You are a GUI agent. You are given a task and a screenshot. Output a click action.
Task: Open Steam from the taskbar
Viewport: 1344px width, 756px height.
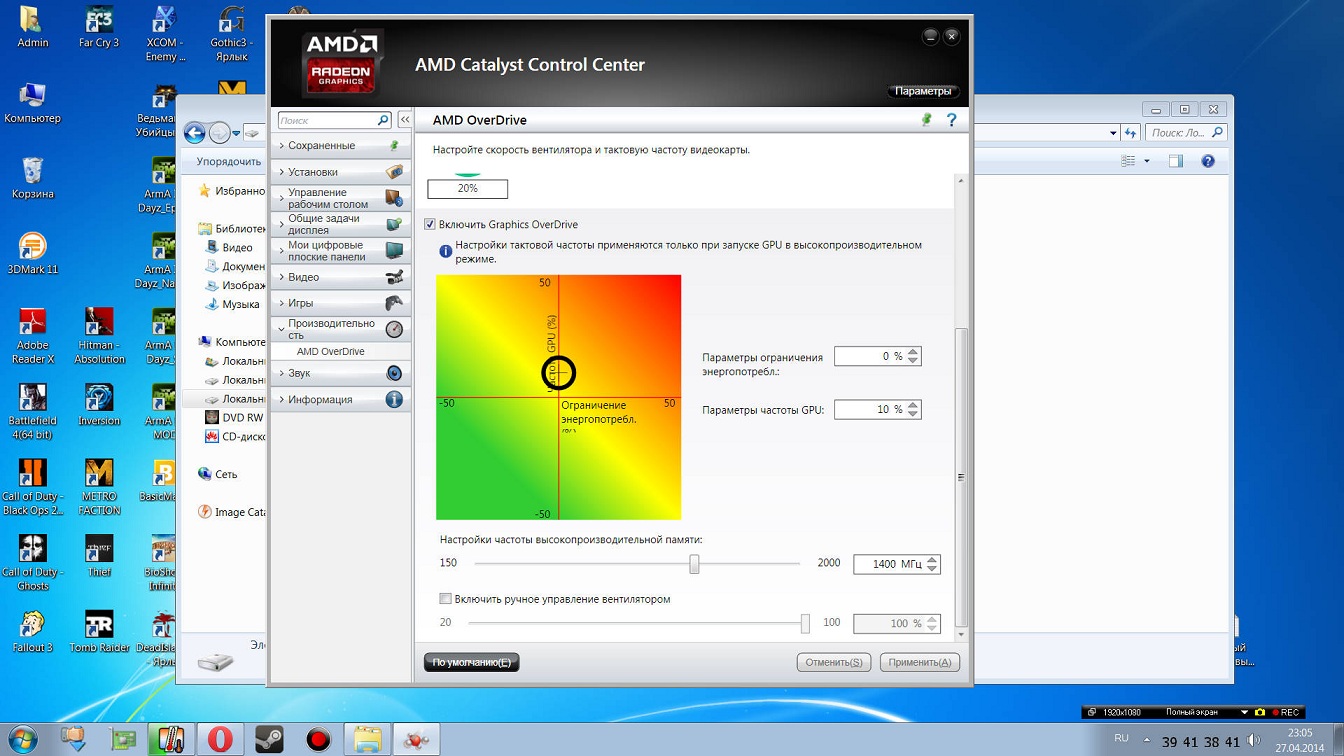(269, 739)
